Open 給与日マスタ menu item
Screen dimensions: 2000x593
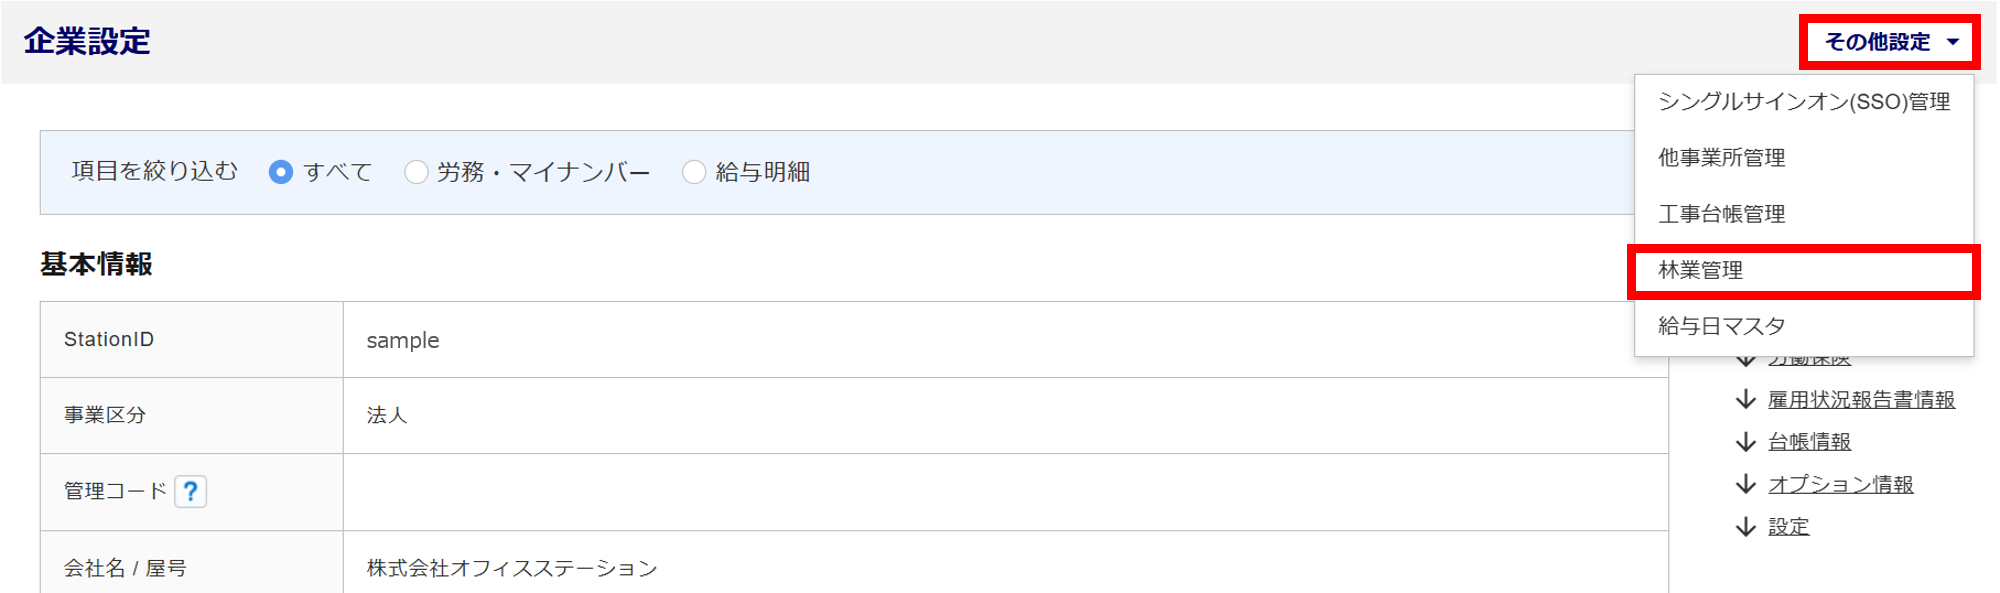tap(1804, 326)
